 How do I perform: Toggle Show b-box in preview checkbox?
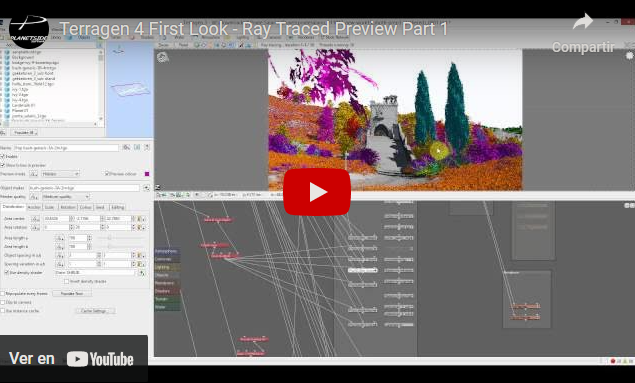3,165
